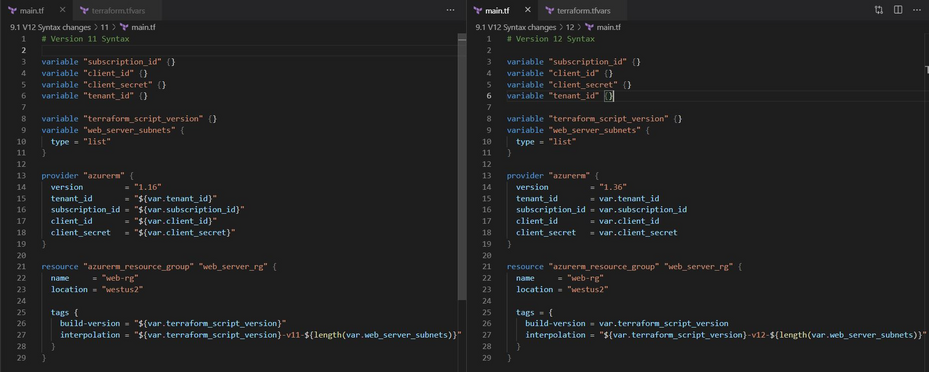
Task: Click unquoted var.terraform_script_version build-version value
Action: click(664, 323)
